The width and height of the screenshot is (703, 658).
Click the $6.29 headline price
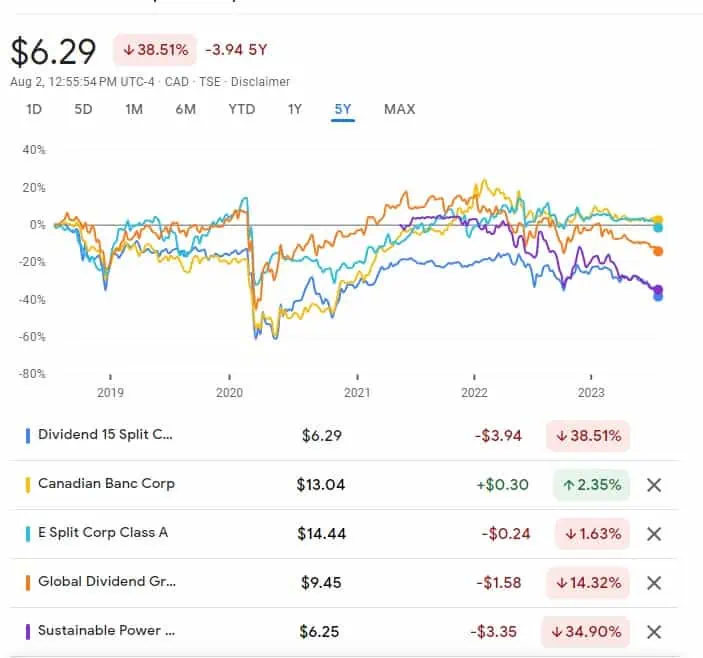coord(53,52)
